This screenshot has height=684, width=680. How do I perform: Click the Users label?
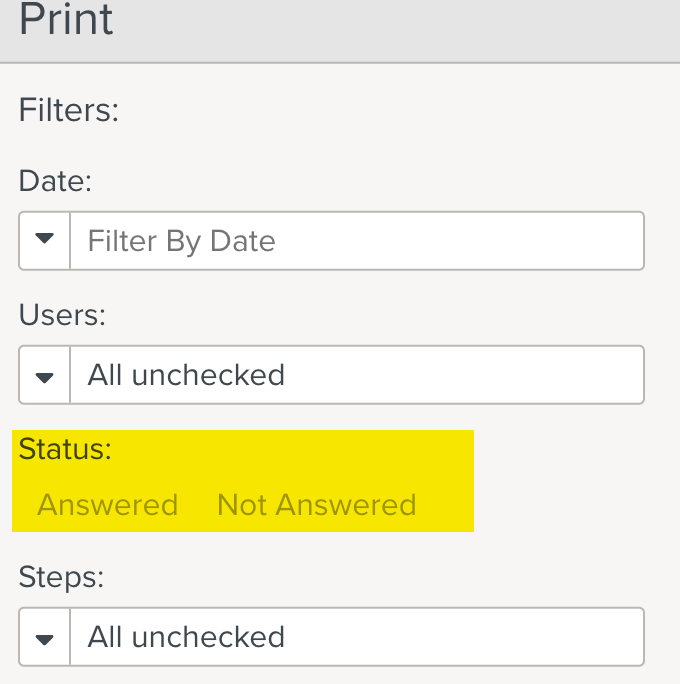[x=62, y=315]
